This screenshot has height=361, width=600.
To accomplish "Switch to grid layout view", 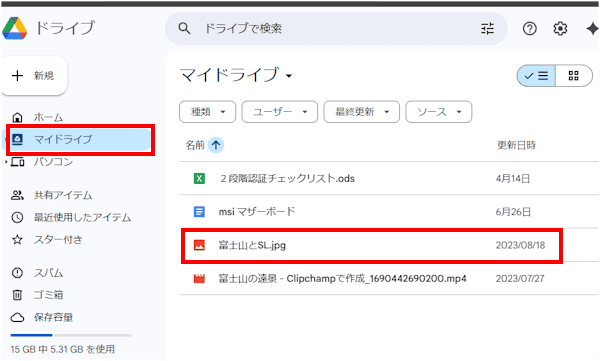I will (x=574, y=76).
